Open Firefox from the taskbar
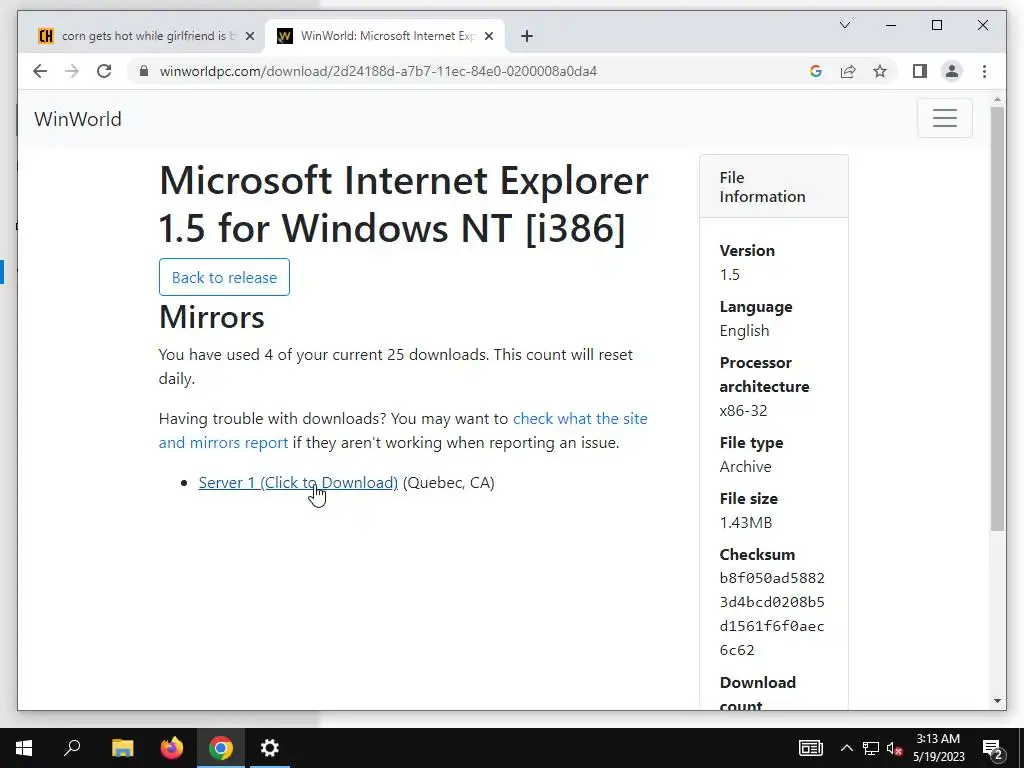The height and width of the screenshot is (768, 1024). (x=172, y=748)
